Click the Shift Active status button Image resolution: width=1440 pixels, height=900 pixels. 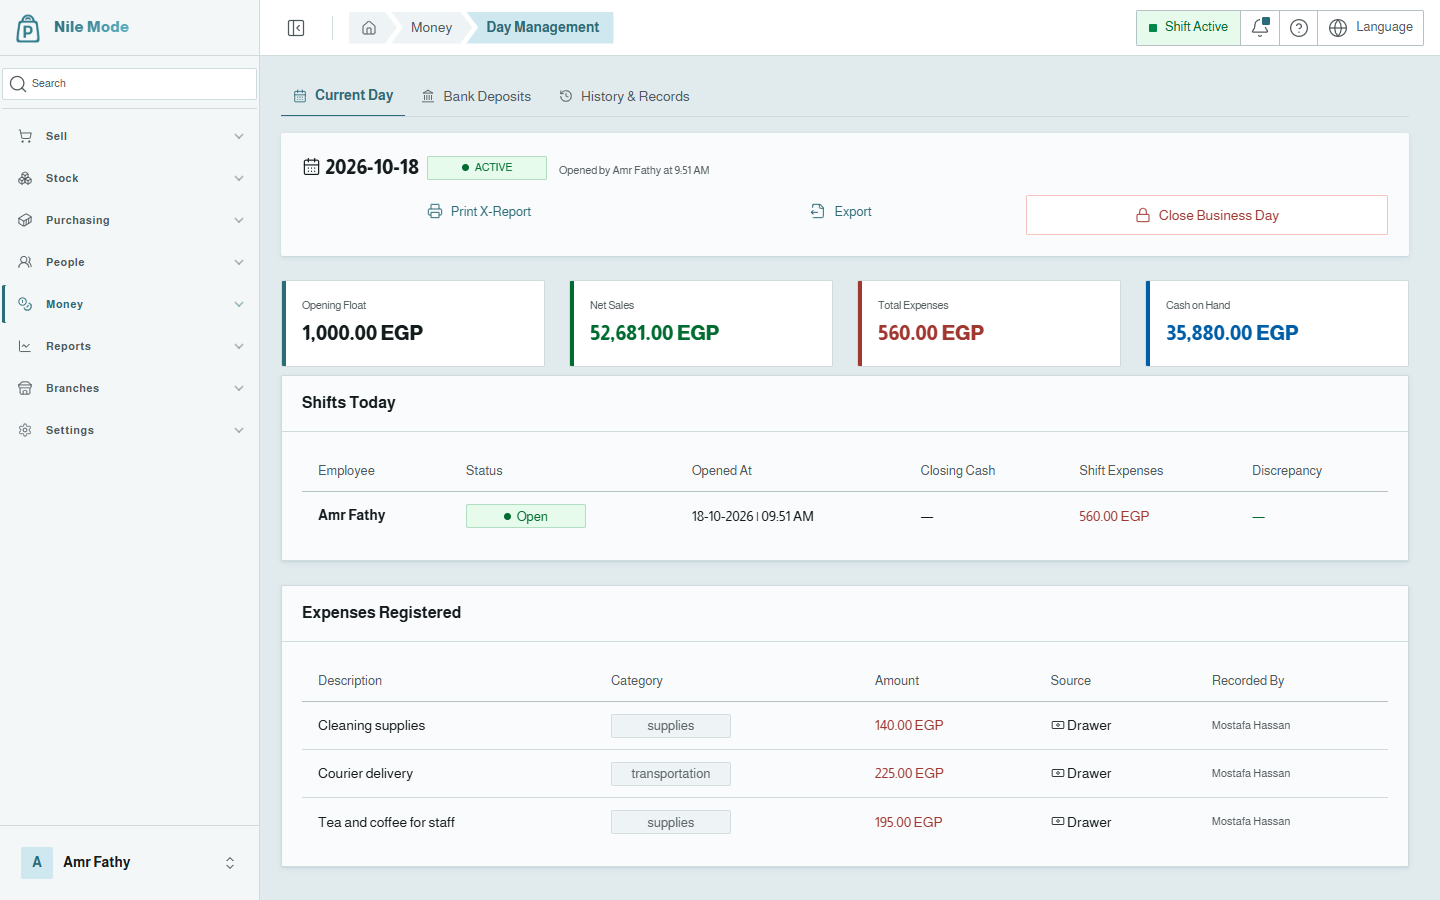[x=1188, y=28]
